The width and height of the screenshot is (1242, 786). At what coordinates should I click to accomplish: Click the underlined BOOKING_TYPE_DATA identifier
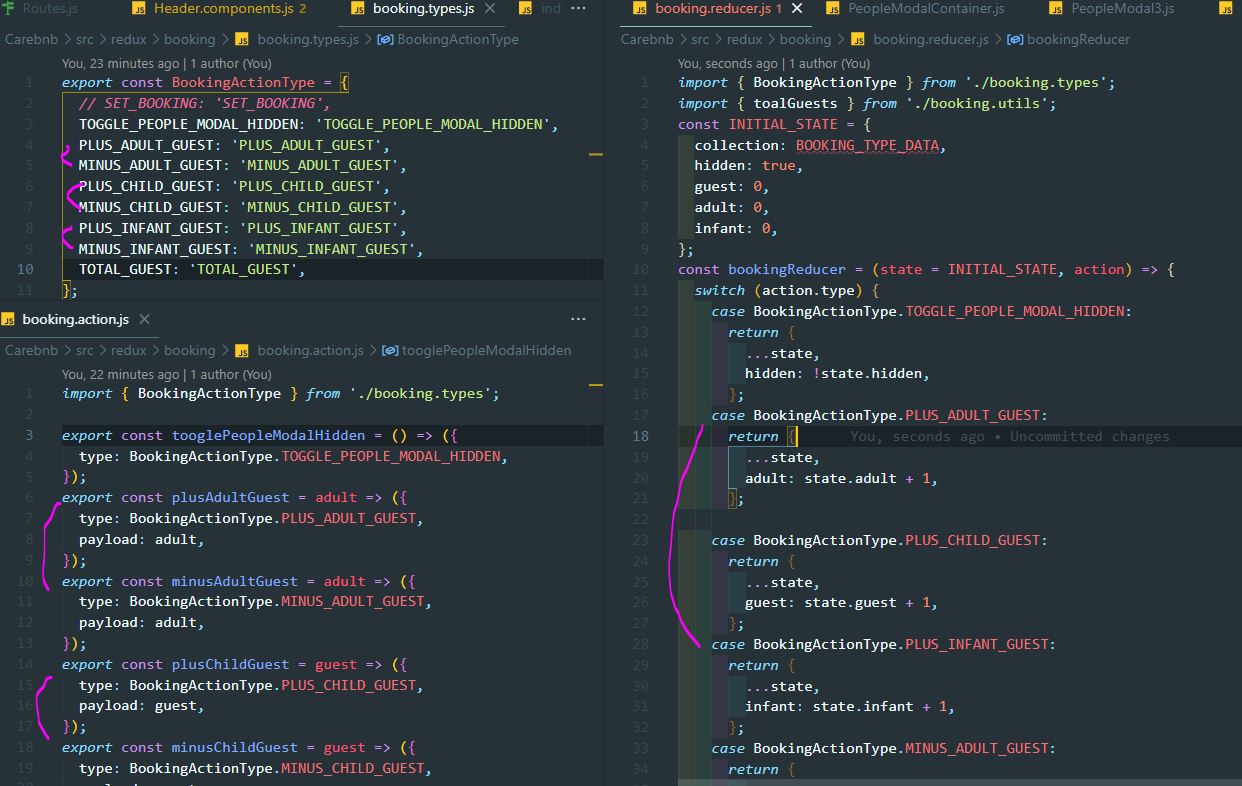[x=867, y=145]
